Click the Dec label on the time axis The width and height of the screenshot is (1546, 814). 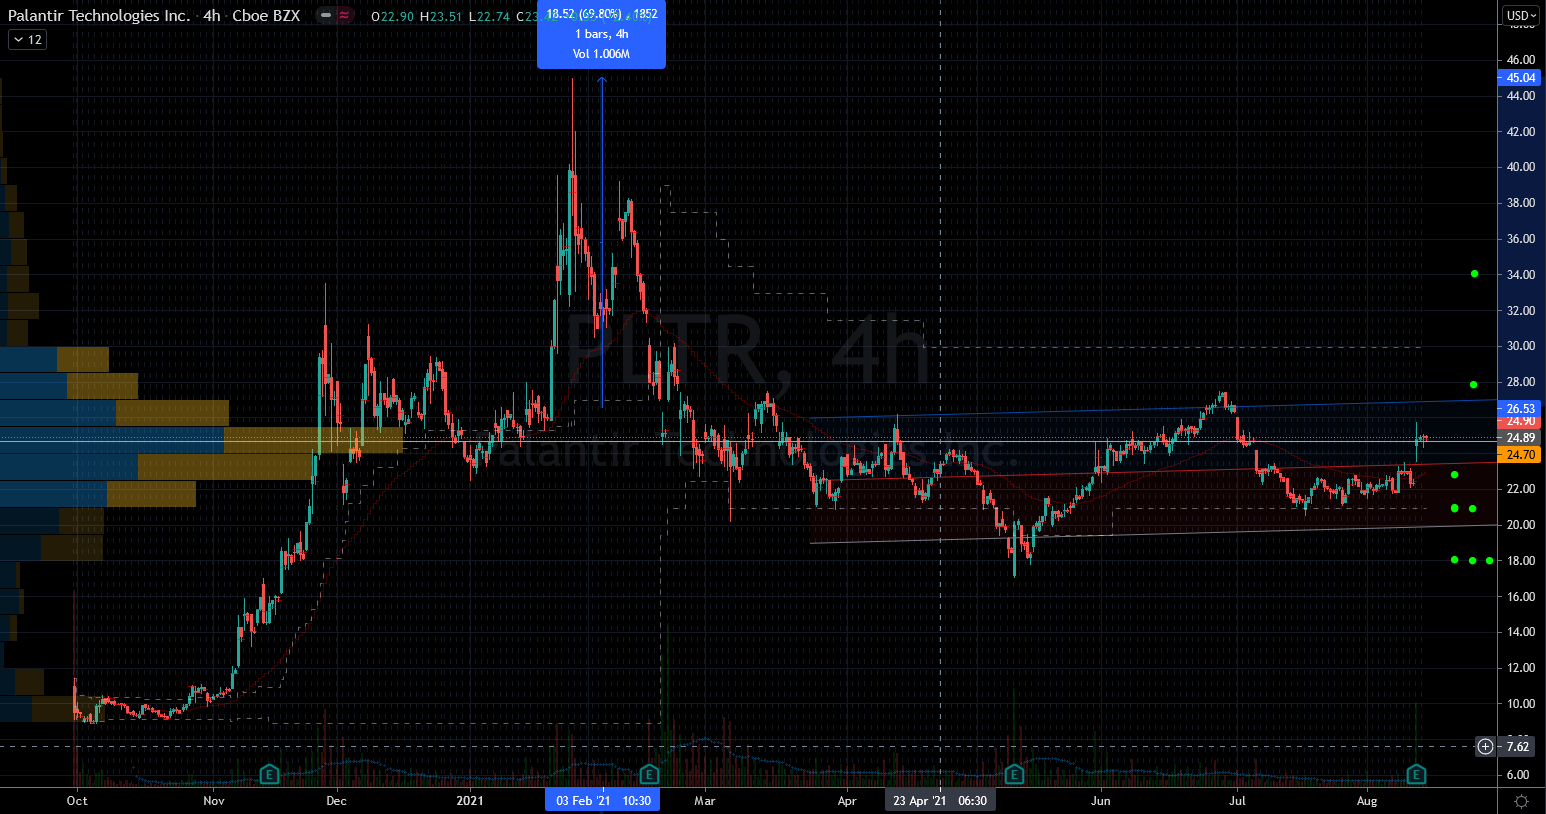(x=337, y=801)
